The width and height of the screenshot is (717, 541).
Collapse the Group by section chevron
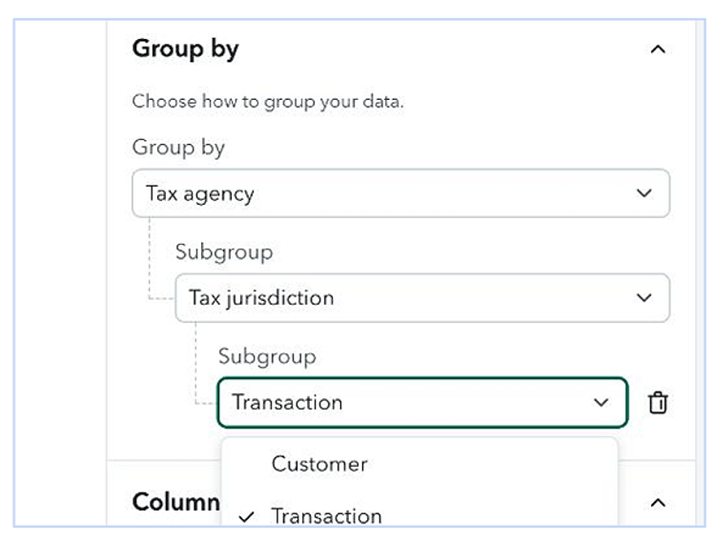pos(658,49)
